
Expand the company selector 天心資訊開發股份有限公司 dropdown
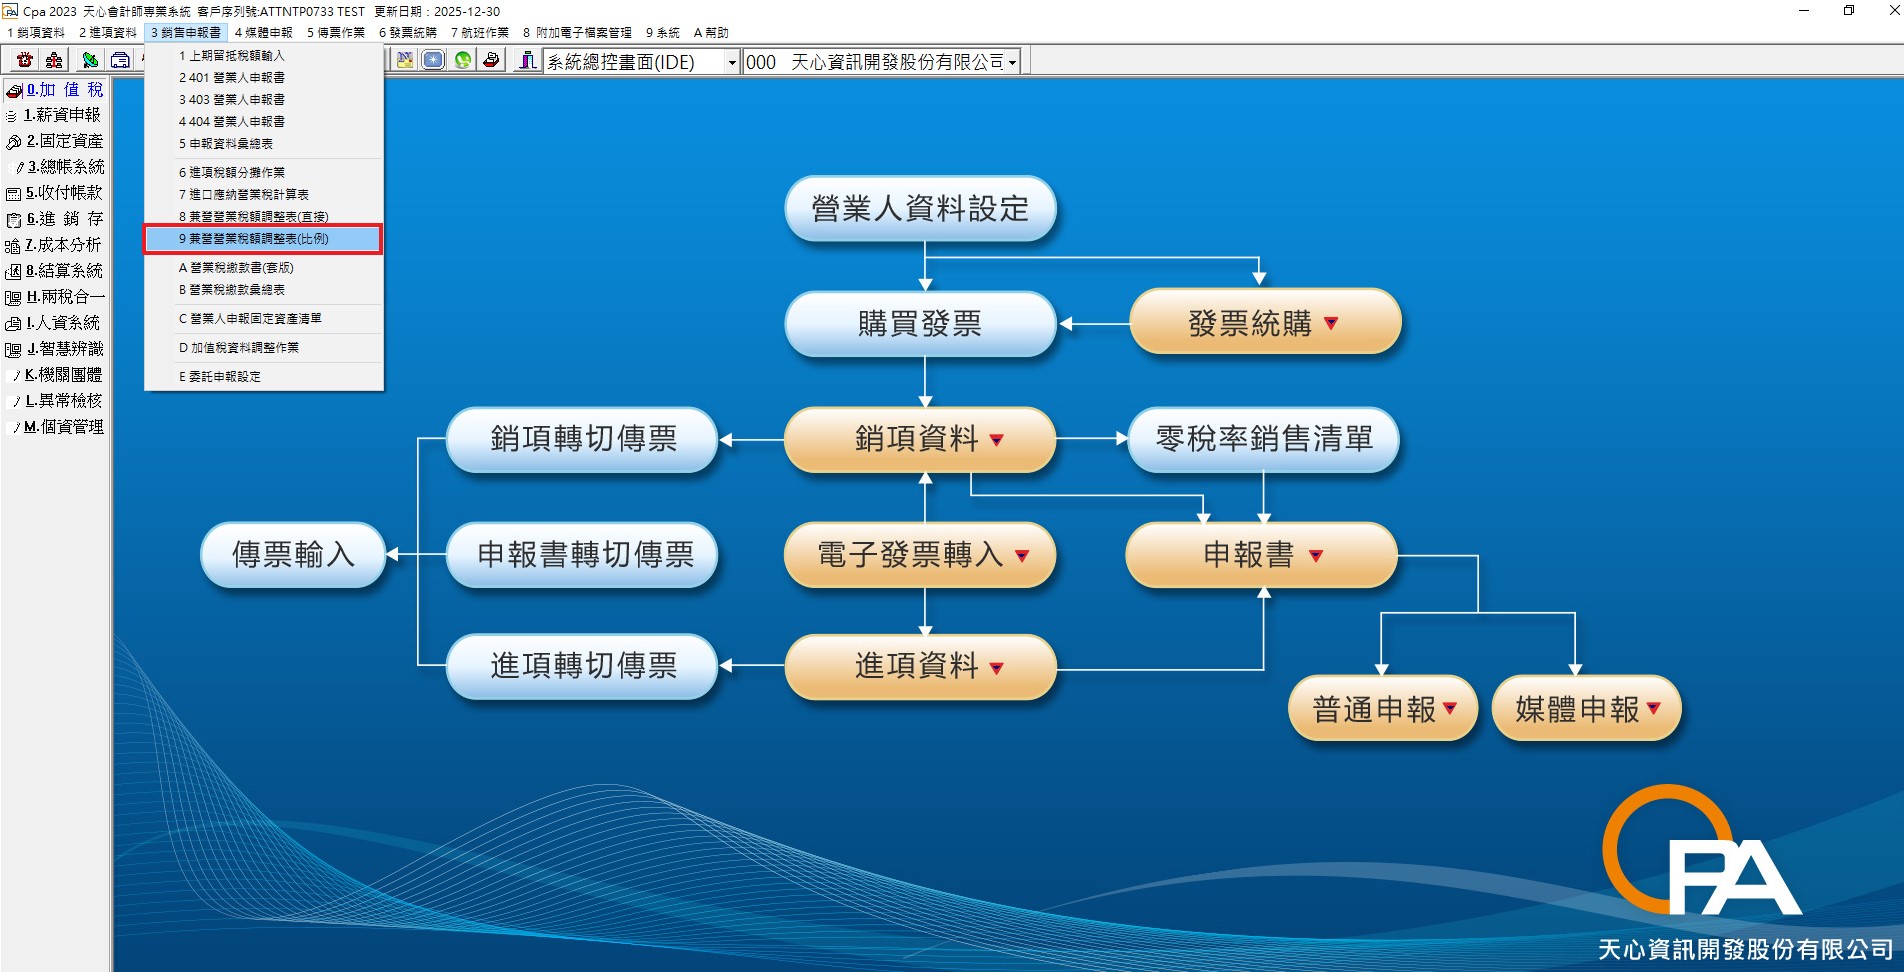point(1012,63)
